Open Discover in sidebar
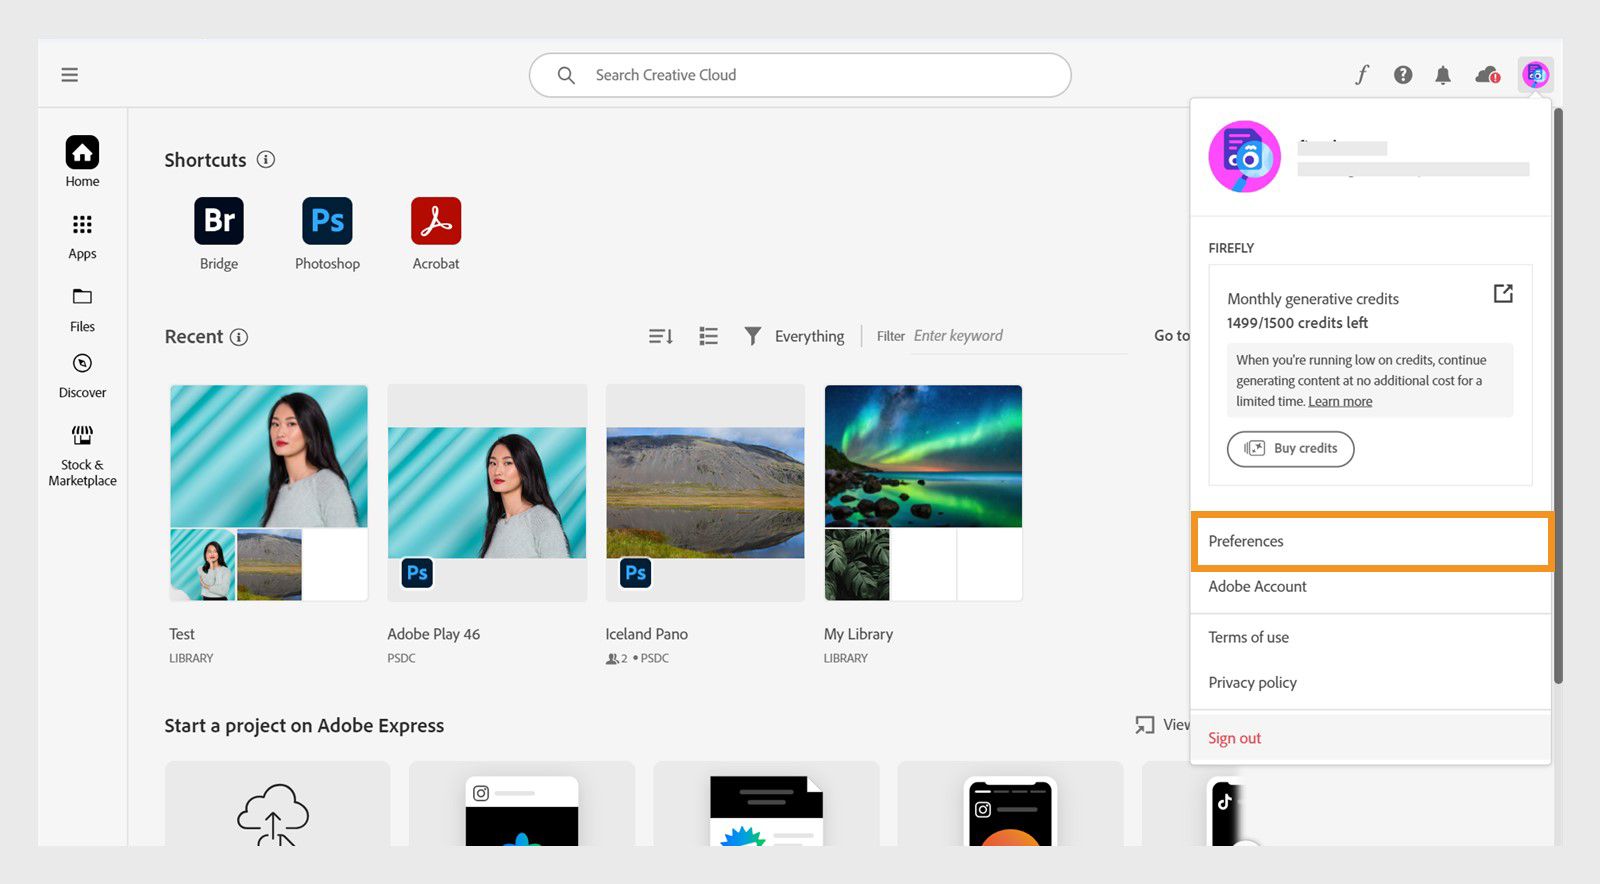Screen dimensions: 1600x884 (82, 376)
